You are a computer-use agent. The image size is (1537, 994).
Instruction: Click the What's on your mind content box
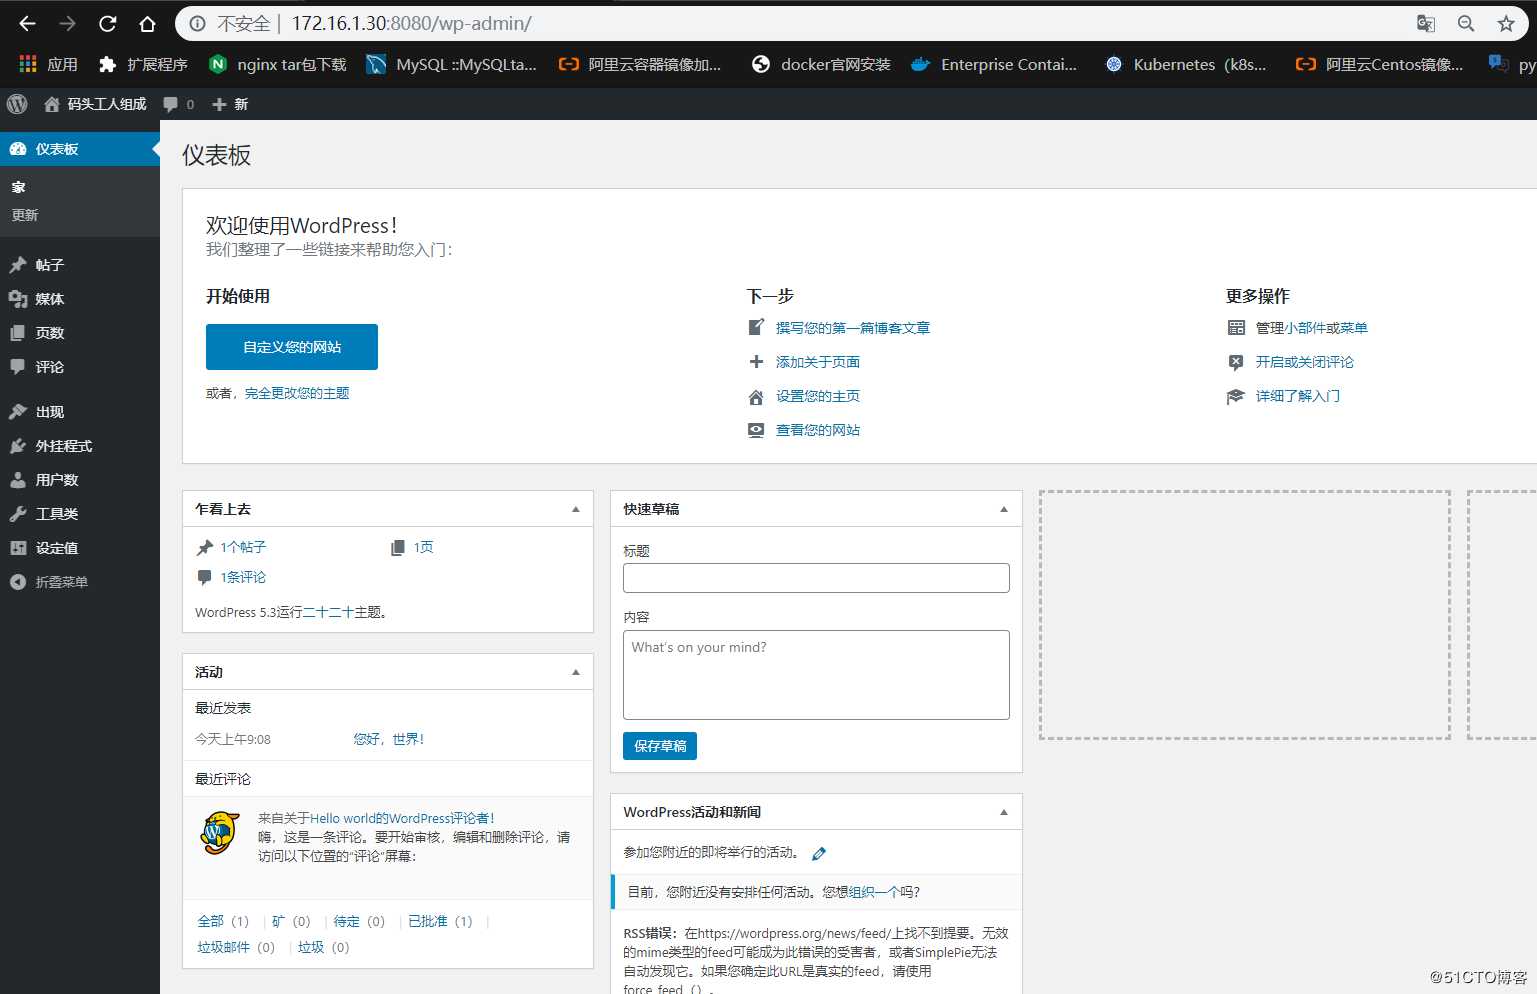click(x=816, y=675)
